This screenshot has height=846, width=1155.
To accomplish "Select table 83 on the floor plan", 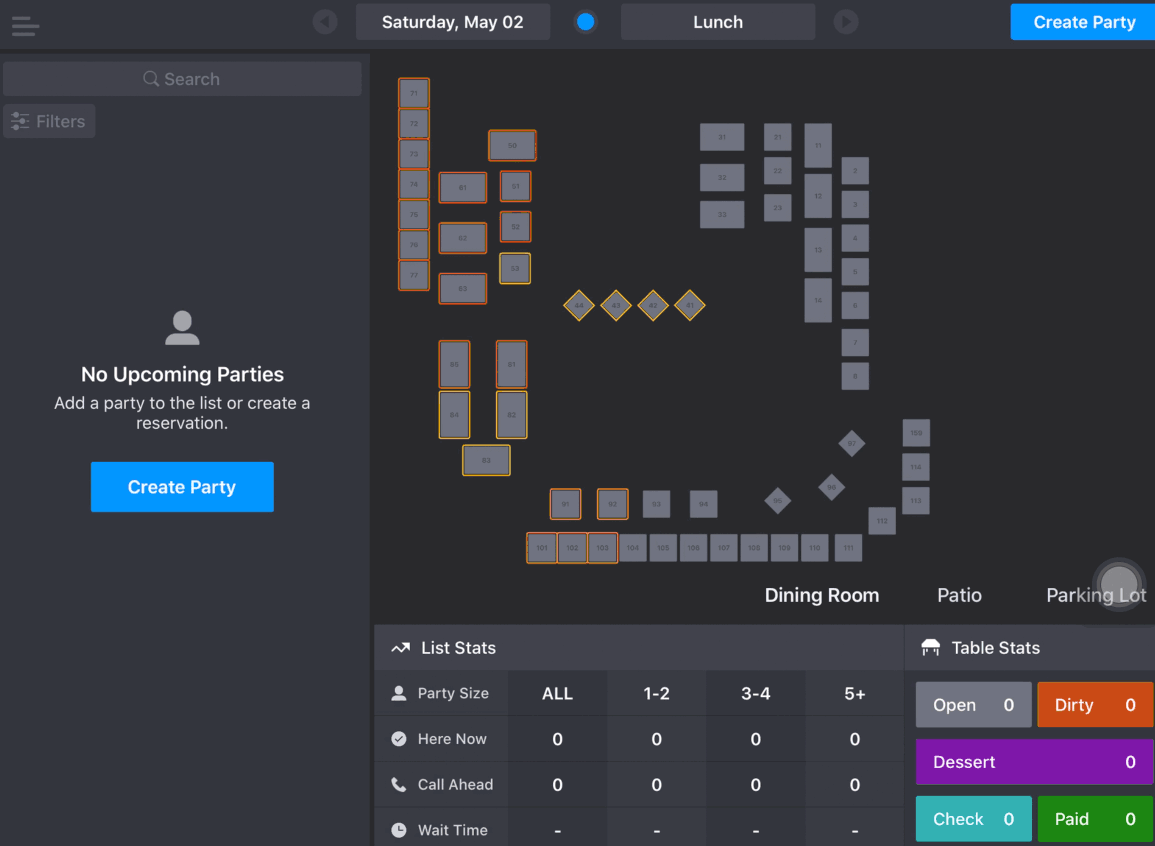I will [486, 460].
